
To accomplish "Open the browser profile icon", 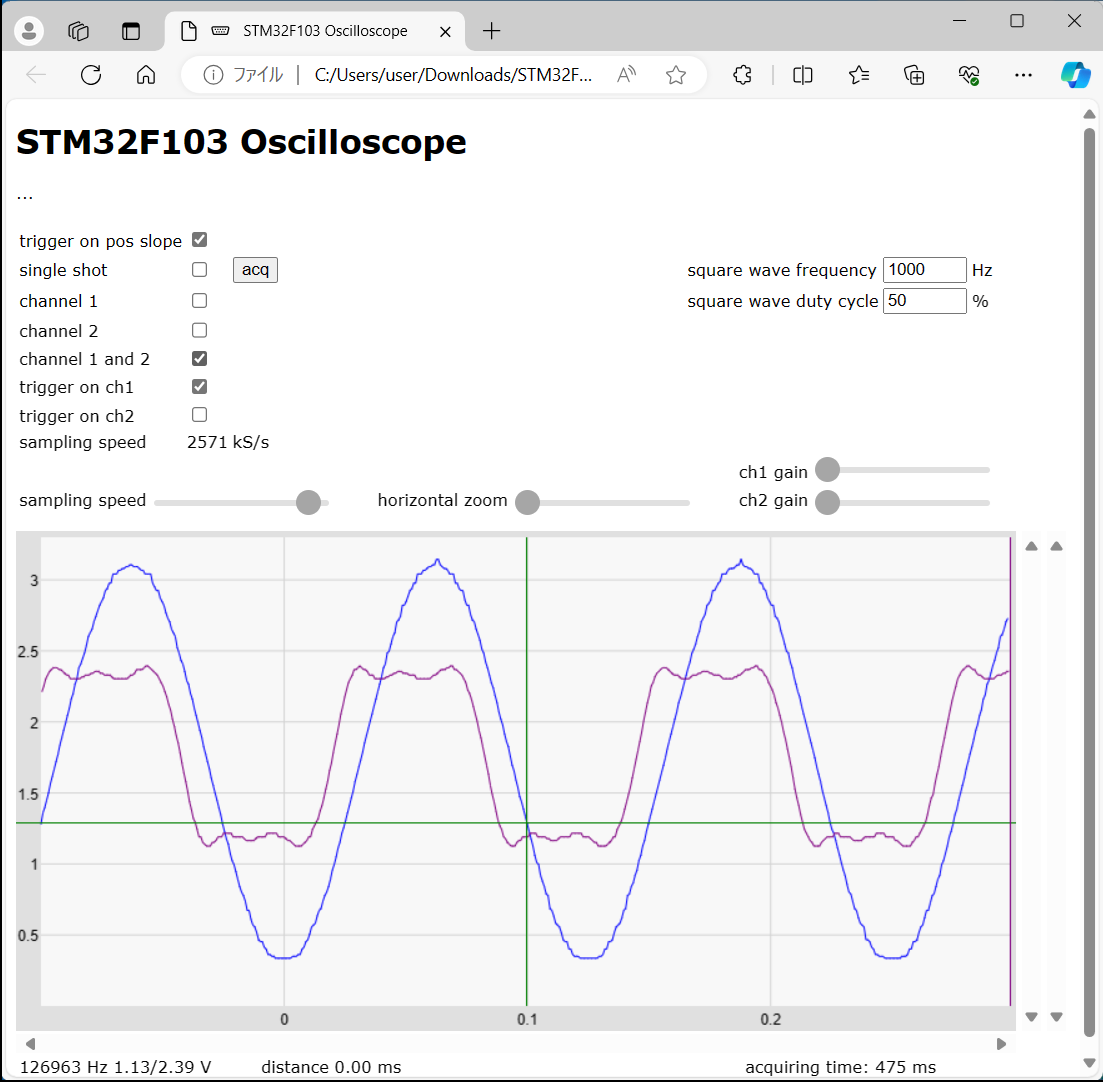I will pos(29,31).
